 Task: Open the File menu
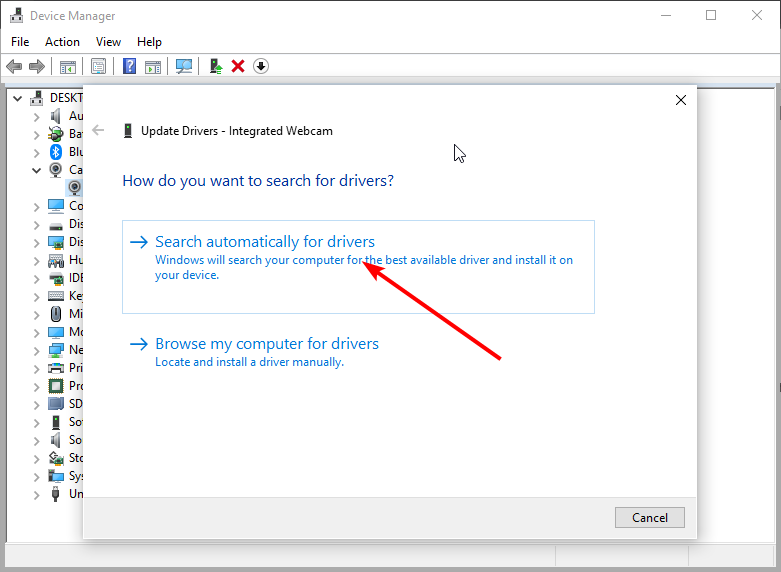click(20, 42)
